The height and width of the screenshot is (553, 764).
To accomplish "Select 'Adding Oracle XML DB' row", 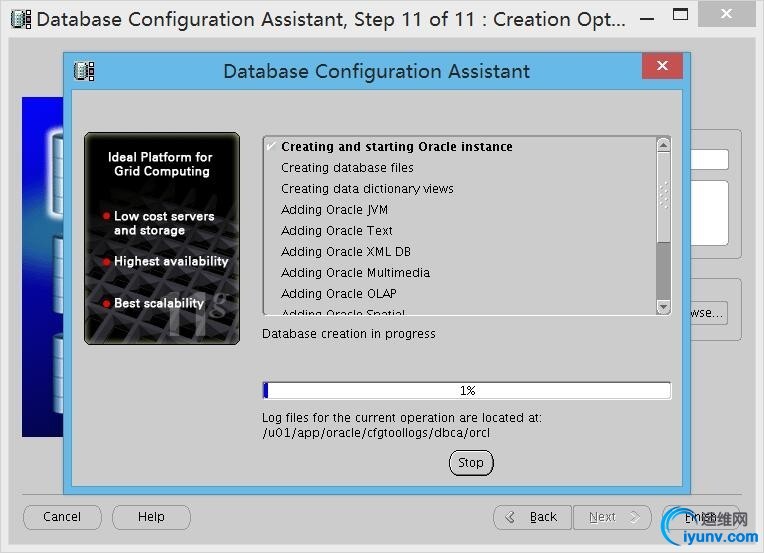I will coord(460,251).
